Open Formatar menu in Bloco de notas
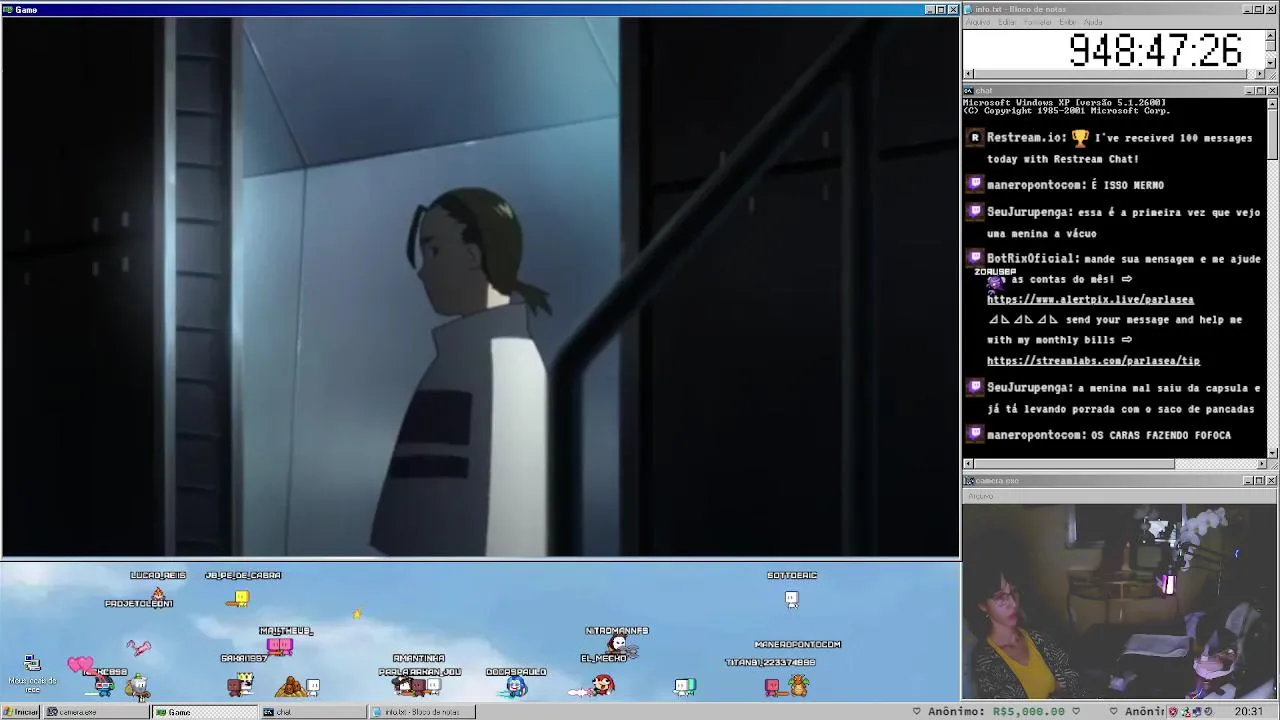The image size is (1280, 720). 1038,22
